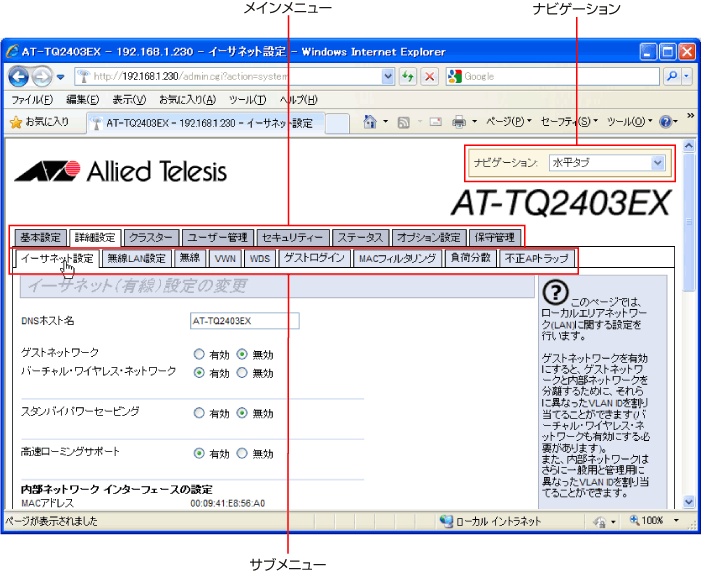
Task: Set バーチャル・ワイヤレス・ネットワーク to 無効
Action: (242, 373)
